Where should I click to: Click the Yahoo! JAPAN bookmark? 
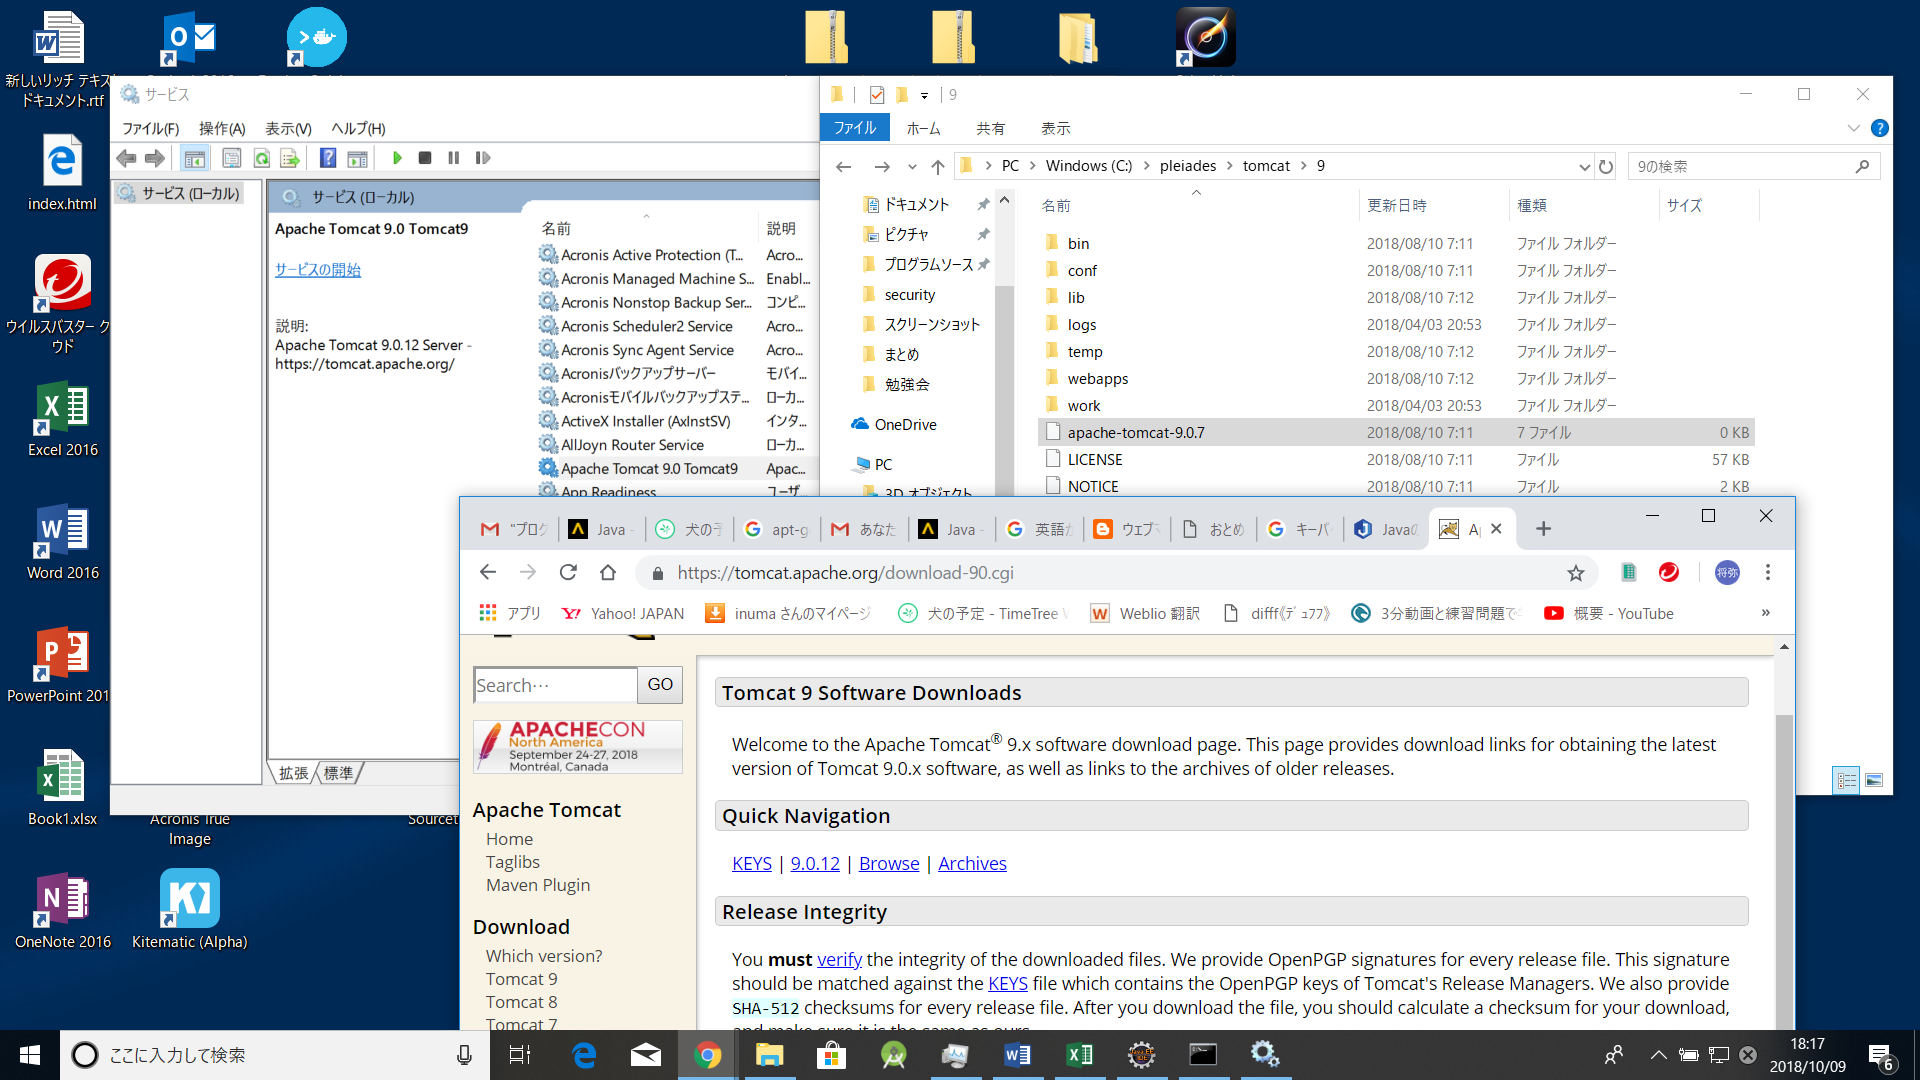(x=623, y=613)
